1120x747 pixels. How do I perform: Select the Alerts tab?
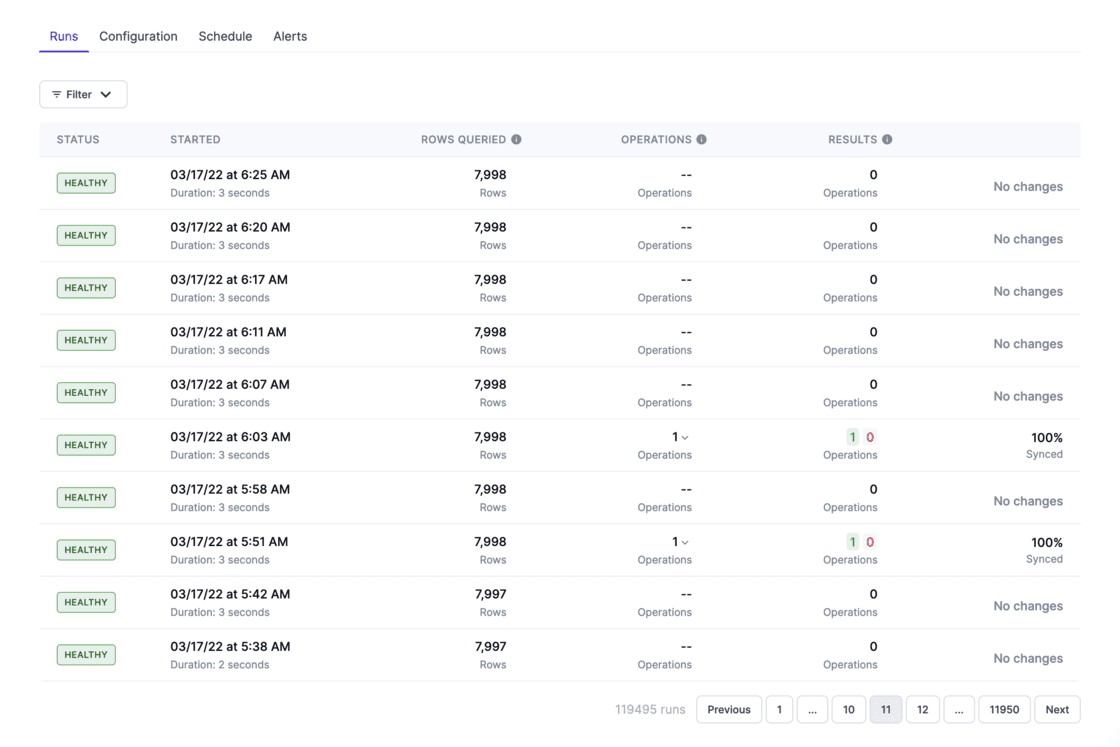coord(290,36)
